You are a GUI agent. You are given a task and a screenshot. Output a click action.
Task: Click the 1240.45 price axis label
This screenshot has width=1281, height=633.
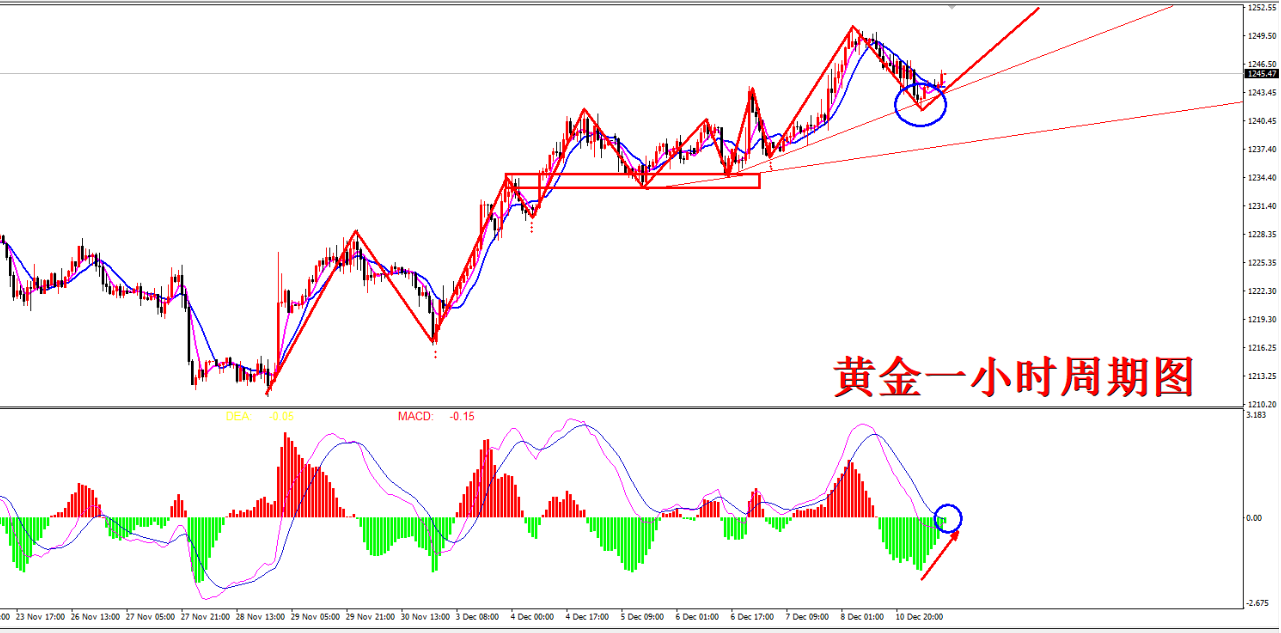click(1262, 121)
